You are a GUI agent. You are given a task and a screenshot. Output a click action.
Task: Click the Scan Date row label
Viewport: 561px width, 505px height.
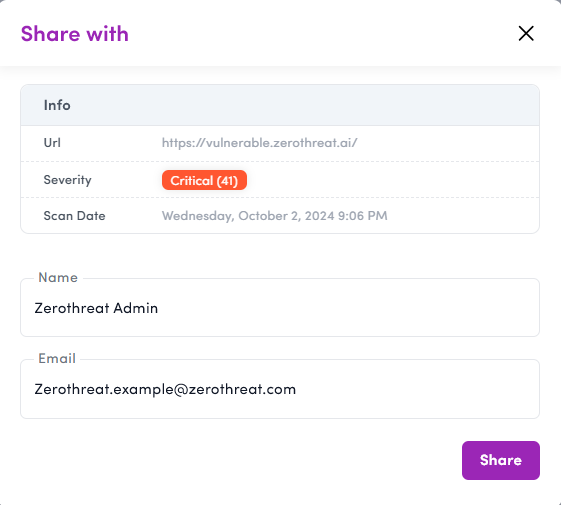point(74,216)
